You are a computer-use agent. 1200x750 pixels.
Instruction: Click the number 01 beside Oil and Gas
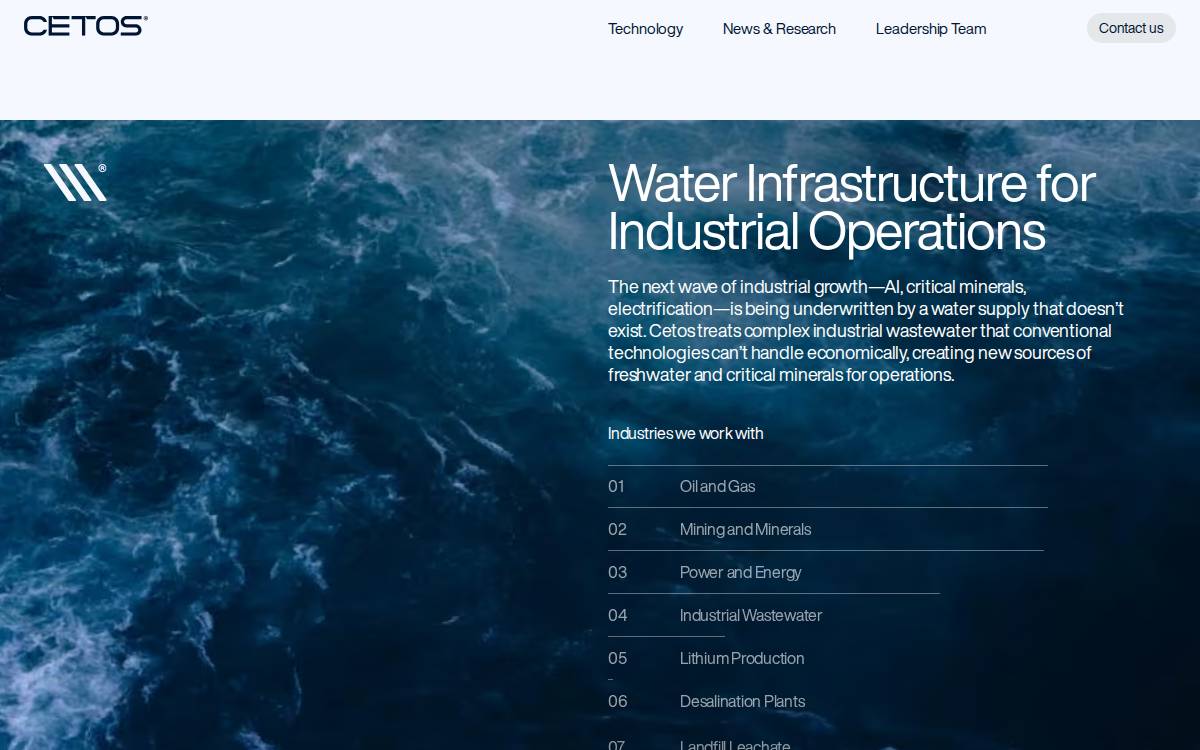[x=616, y=487]
